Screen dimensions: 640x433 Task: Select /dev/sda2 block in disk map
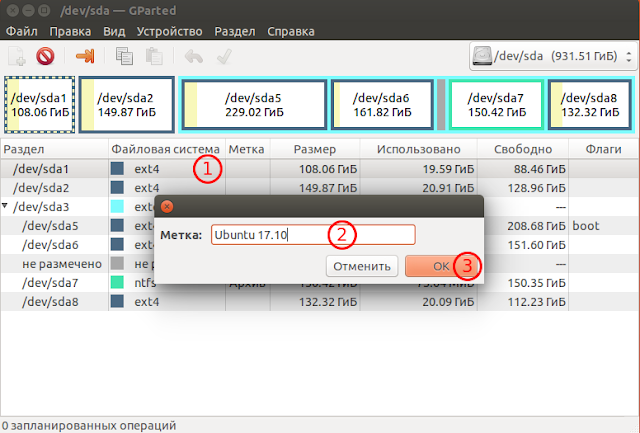click(x=127, y=104)
